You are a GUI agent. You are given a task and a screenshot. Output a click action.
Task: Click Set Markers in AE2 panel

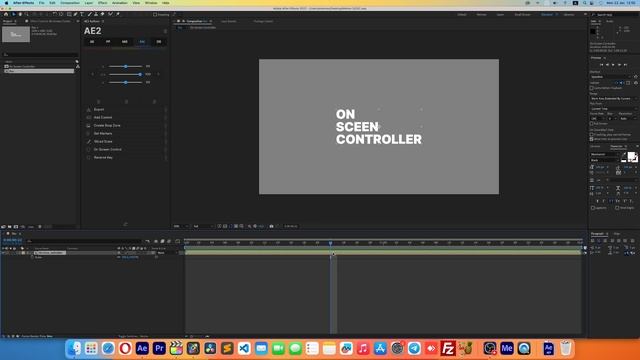pyautogui.click(x=103, y=133)
